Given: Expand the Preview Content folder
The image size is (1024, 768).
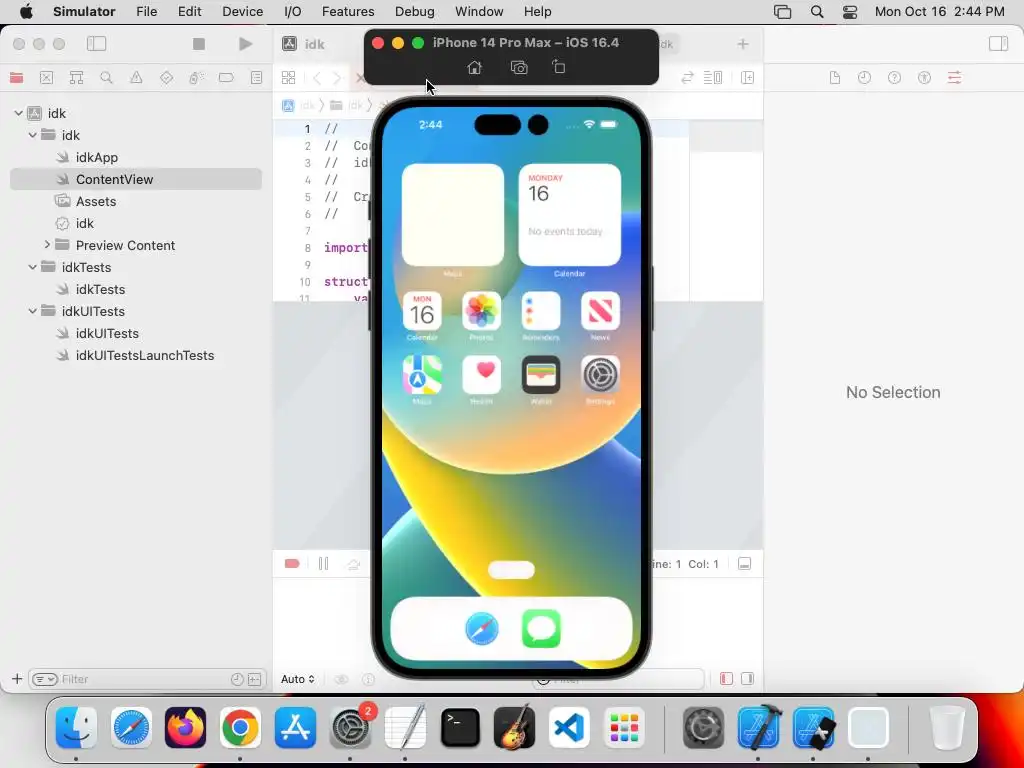Looking at the screenshot, I should (x=47, y=245).
